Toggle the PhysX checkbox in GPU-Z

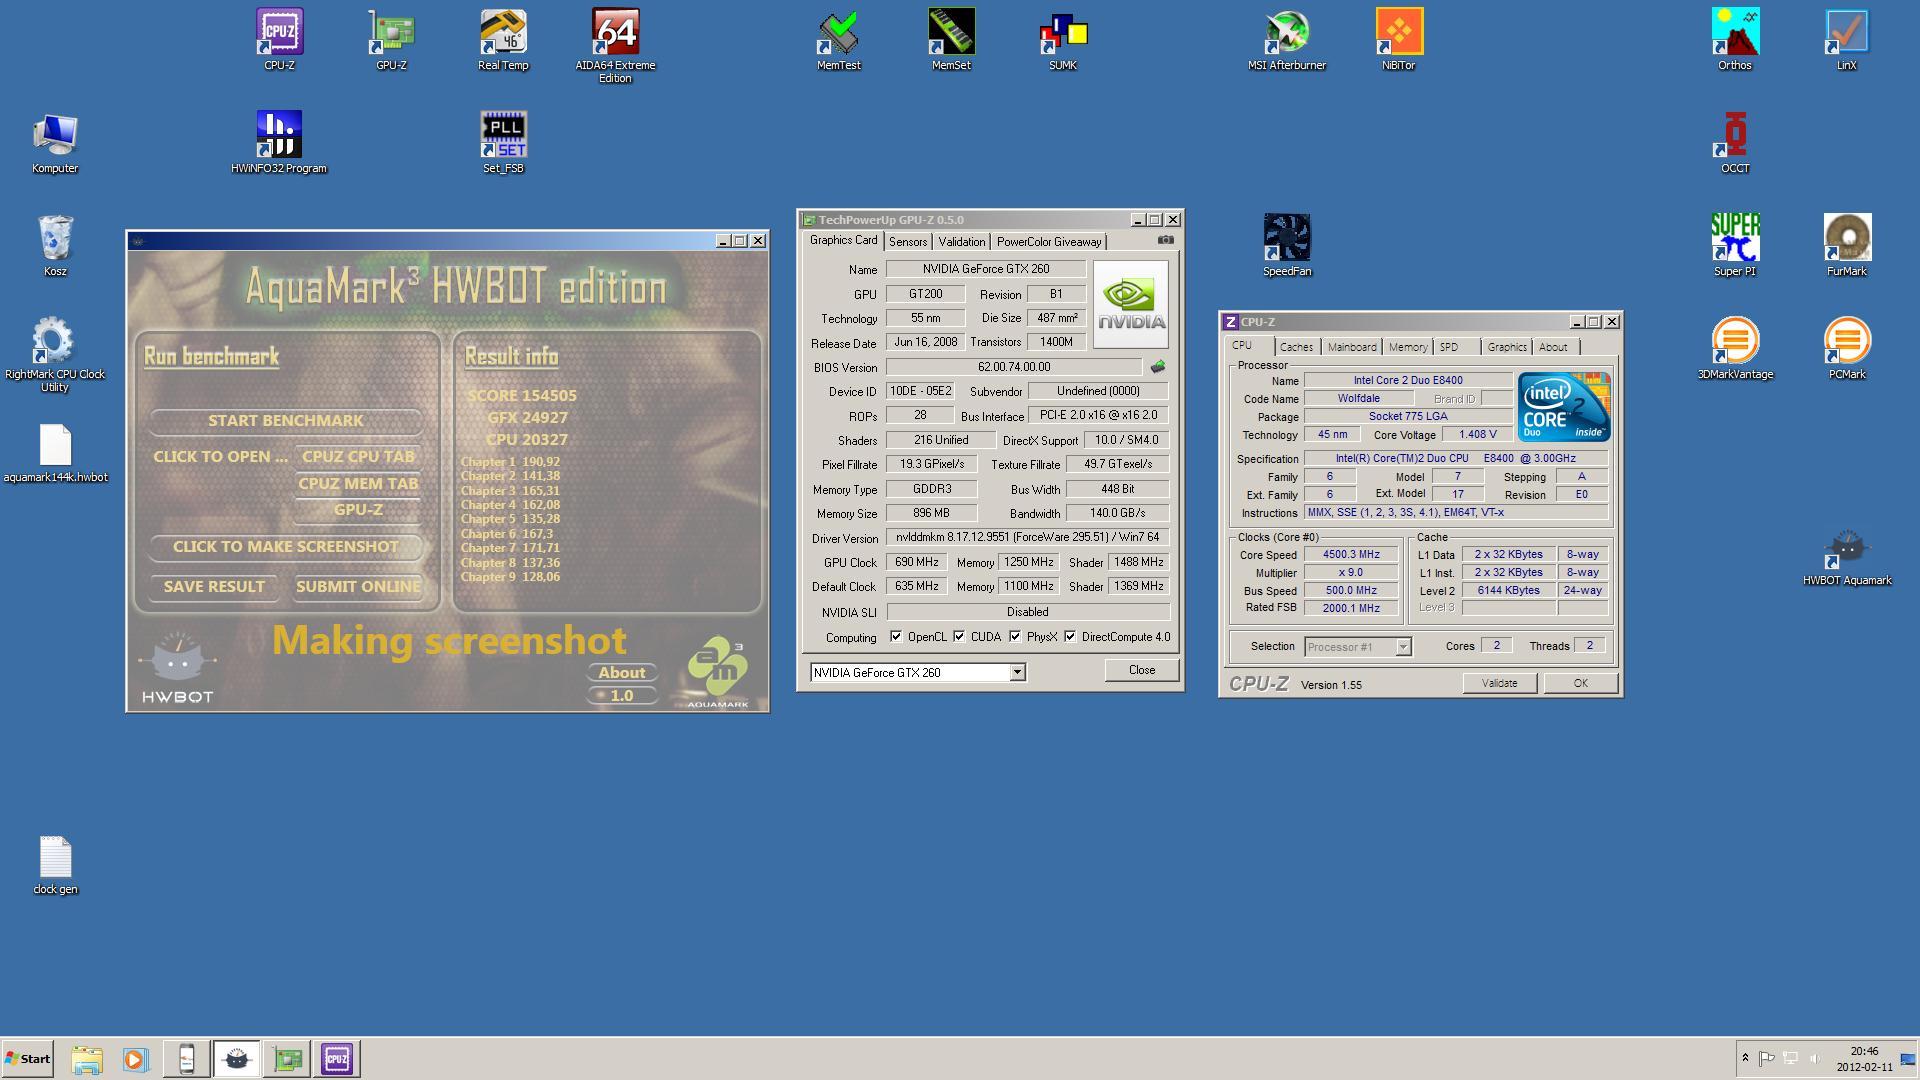click(x=1015, y=637)
